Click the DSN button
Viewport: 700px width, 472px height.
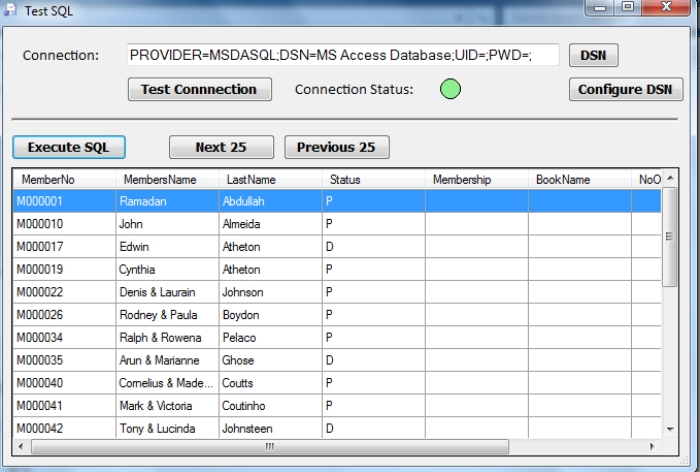[x=593, y=55]
